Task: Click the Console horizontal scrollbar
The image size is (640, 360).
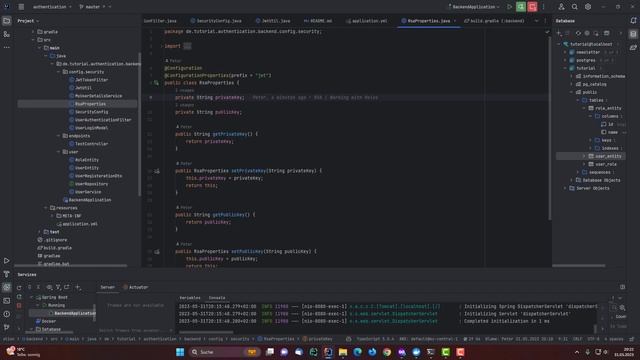Action: click(206, 332)
